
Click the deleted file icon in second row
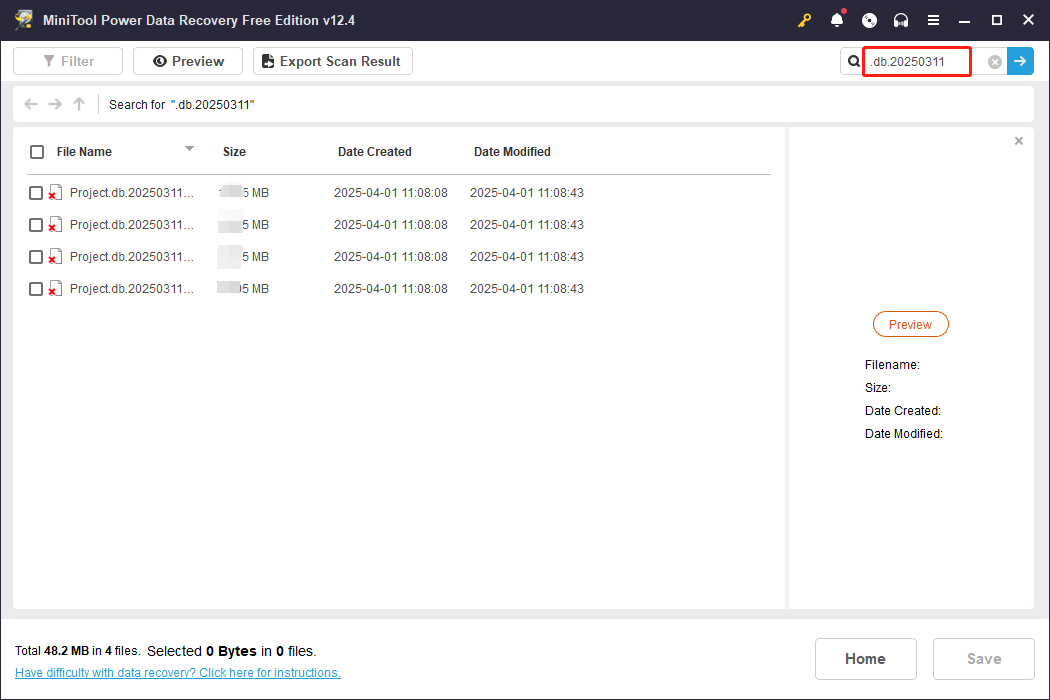pyautogui.click(x=55, y=225)
